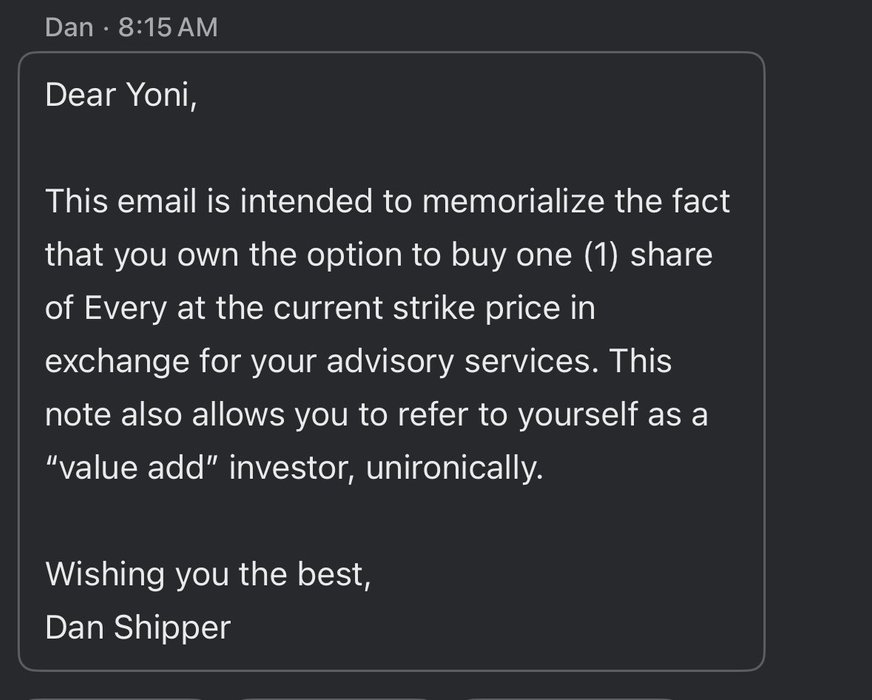Select the Dear Yoni greeting line
The width and height of the screenshot is (872, 700).
(121, 95)
